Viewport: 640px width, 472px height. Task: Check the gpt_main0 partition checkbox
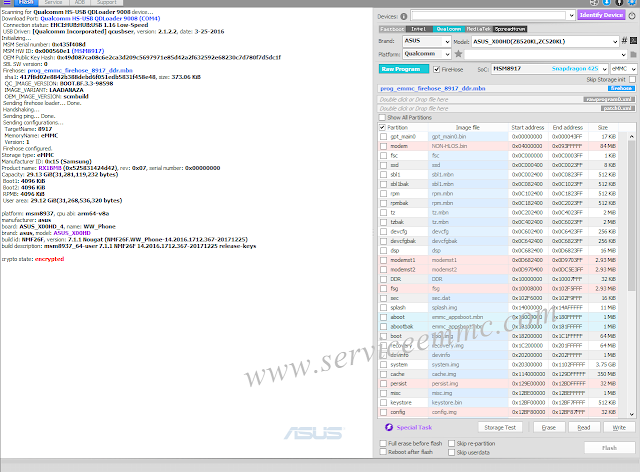pyautogui.click(x=383, y=136)
